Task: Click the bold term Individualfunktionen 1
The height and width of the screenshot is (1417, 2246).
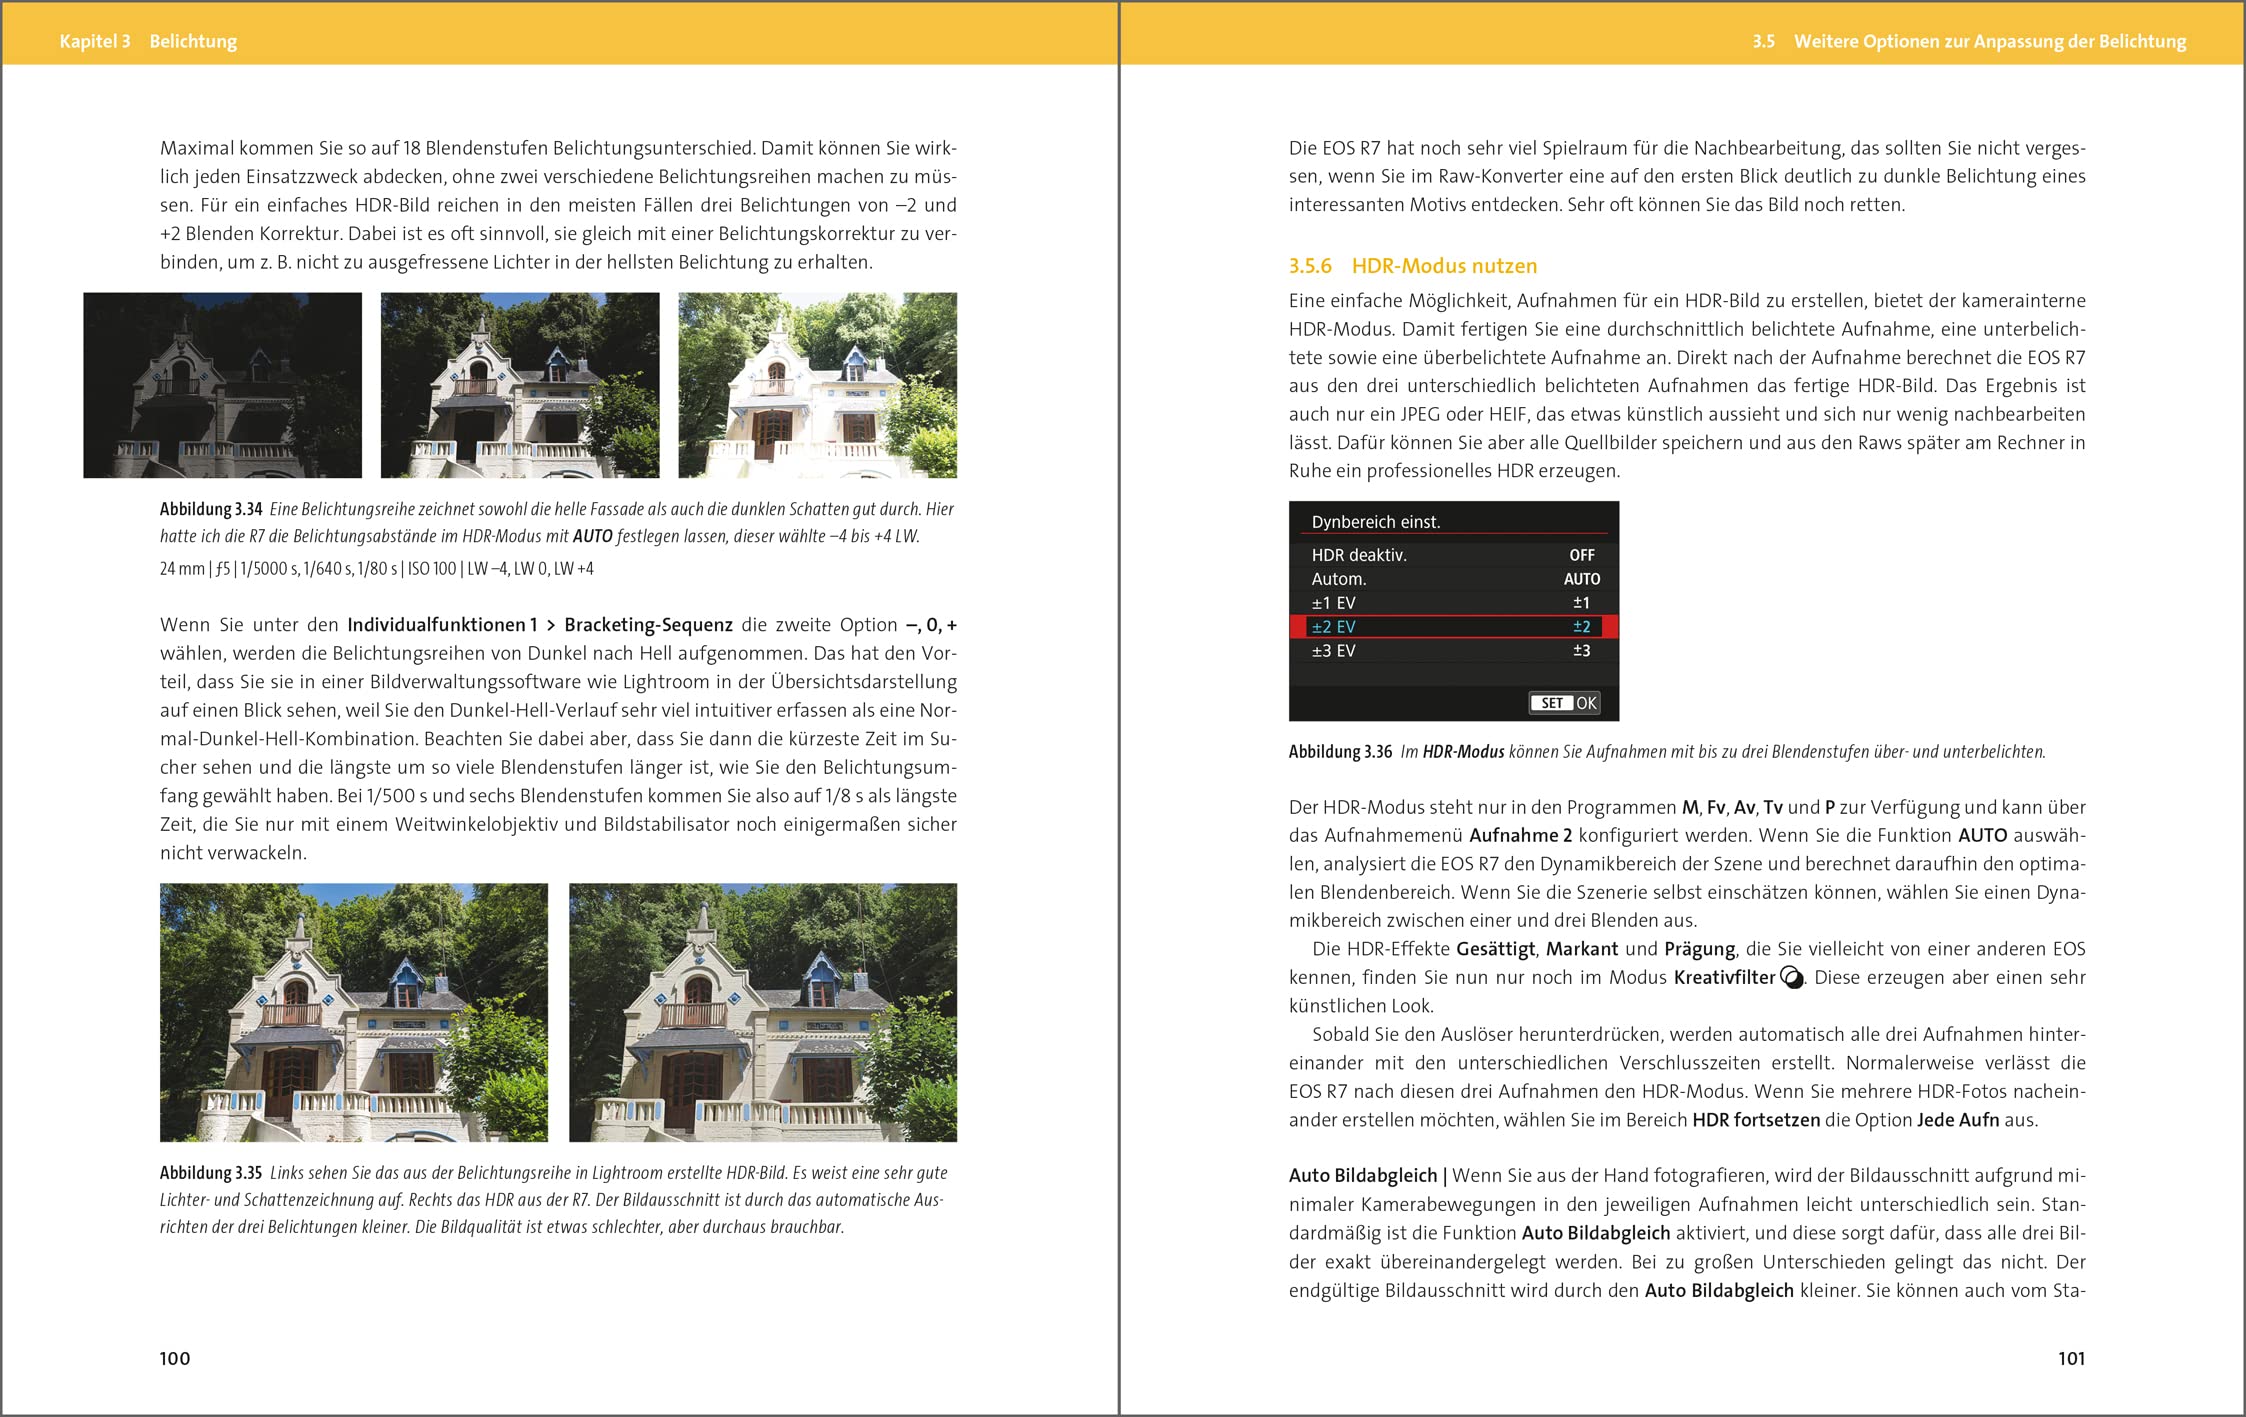Action: tap(442, 625)
